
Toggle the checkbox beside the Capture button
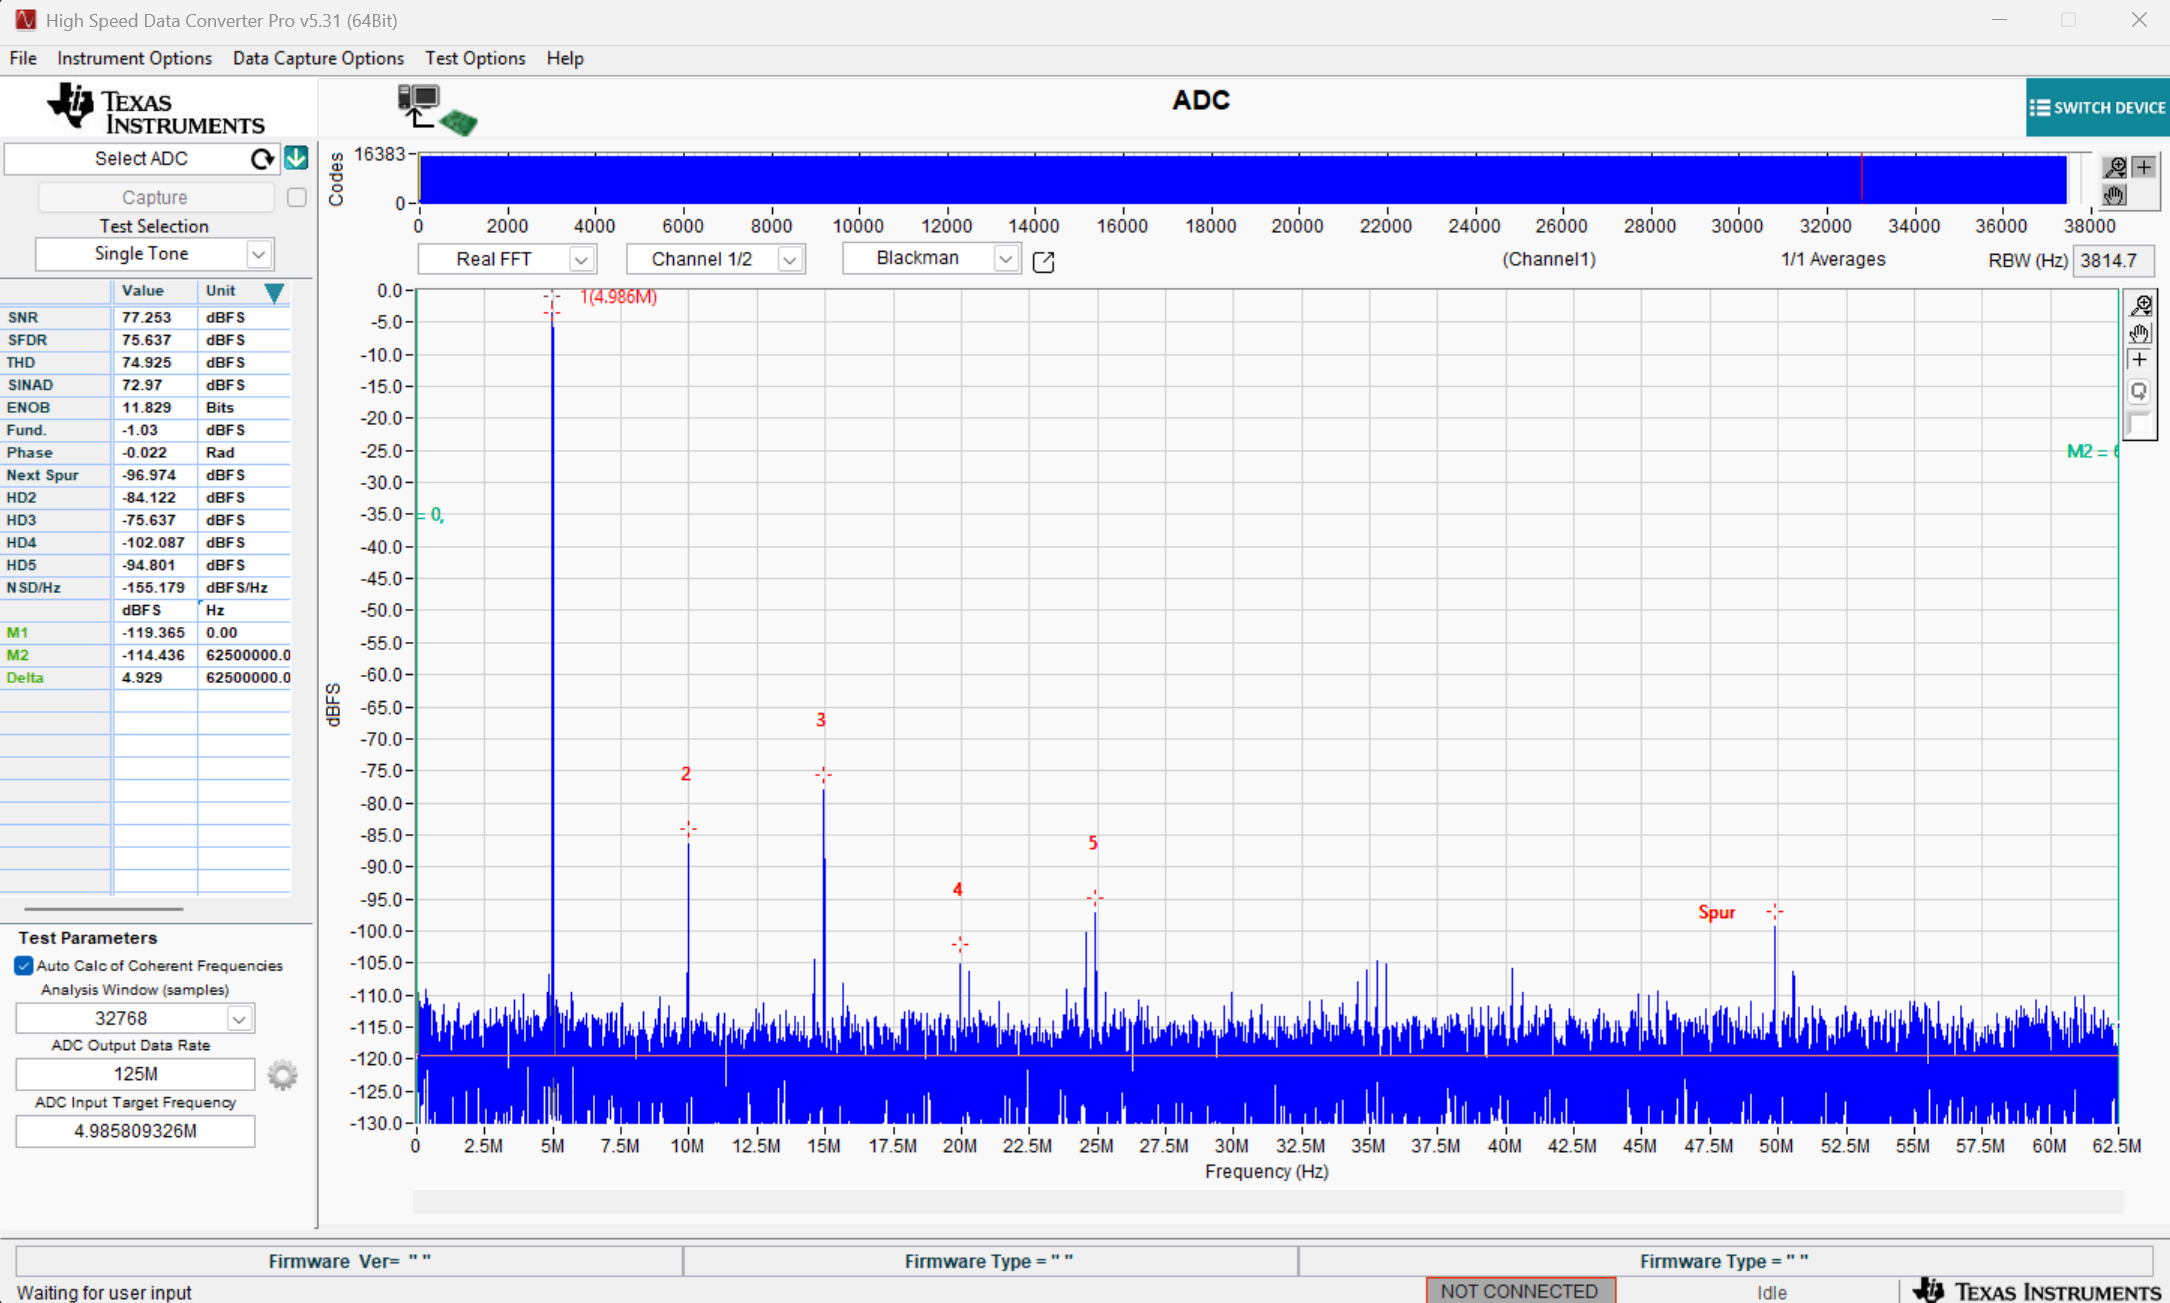tap(295, 197)
